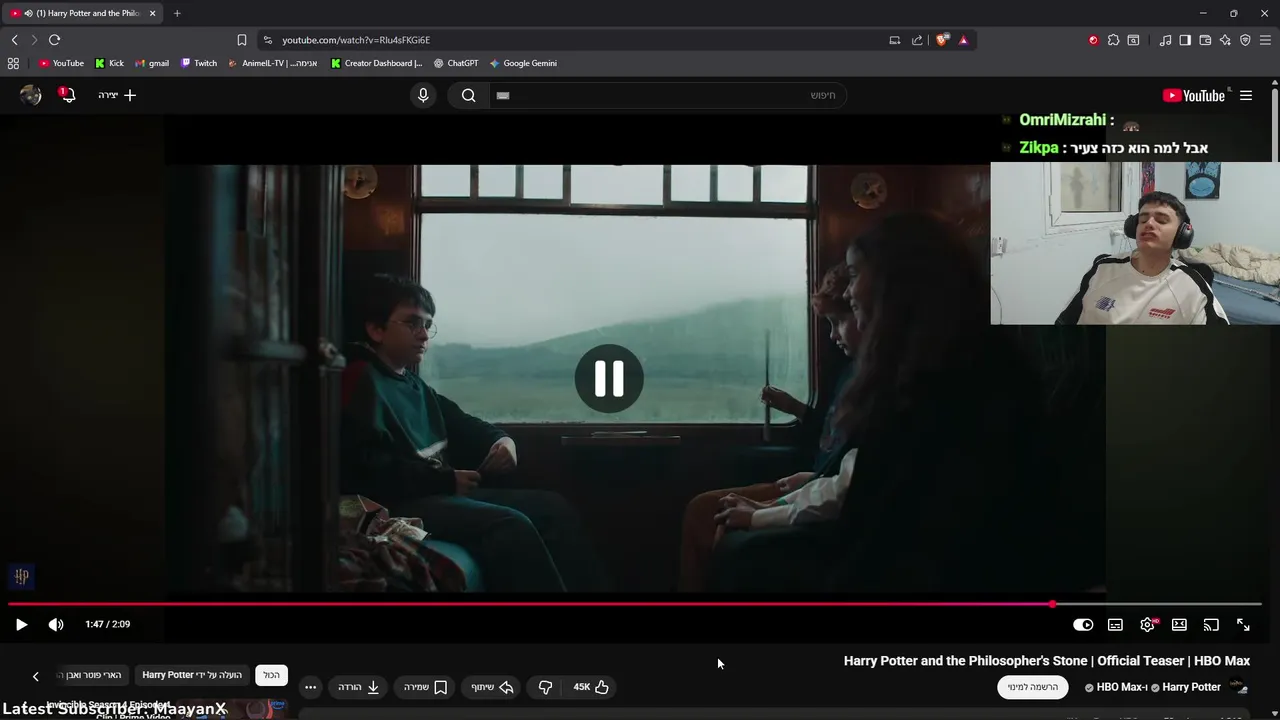Open the Kick bookmark
Screen dimensions: 1280x720
point(109,63)
